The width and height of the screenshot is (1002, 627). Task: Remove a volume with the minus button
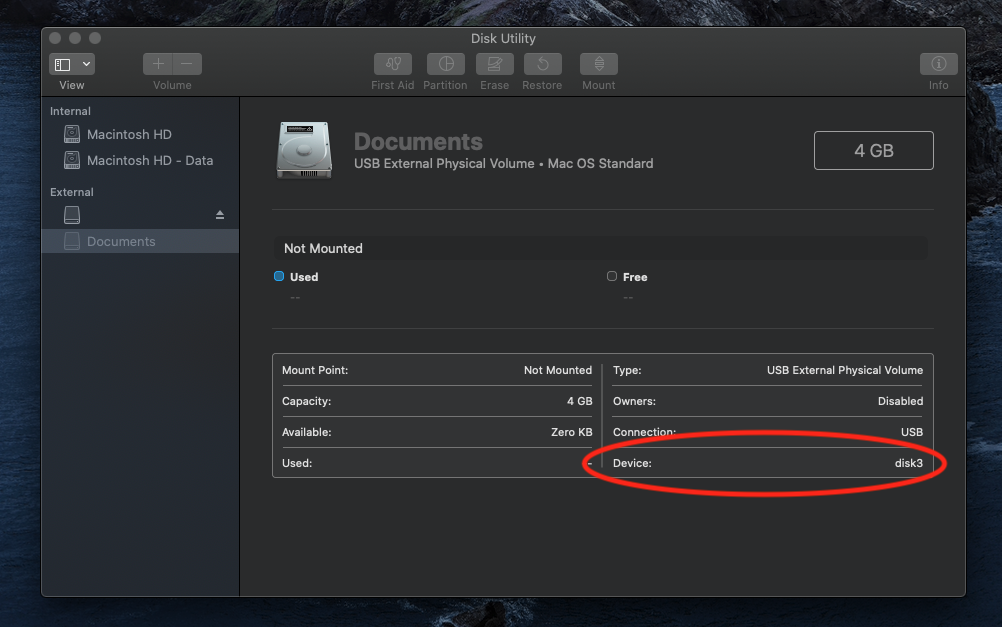point(187,64)
